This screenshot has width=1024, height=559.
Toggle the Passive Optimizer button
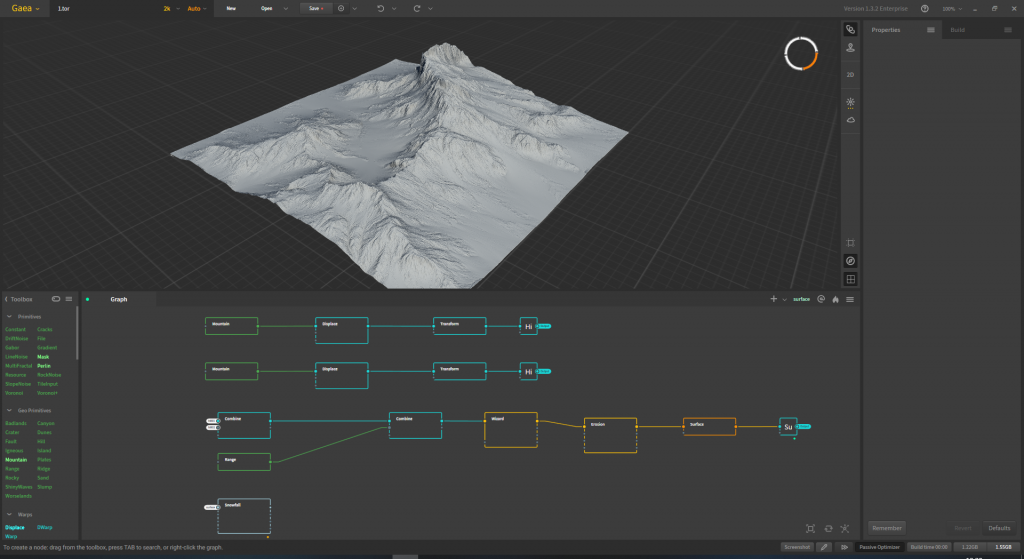click(880, 547)
